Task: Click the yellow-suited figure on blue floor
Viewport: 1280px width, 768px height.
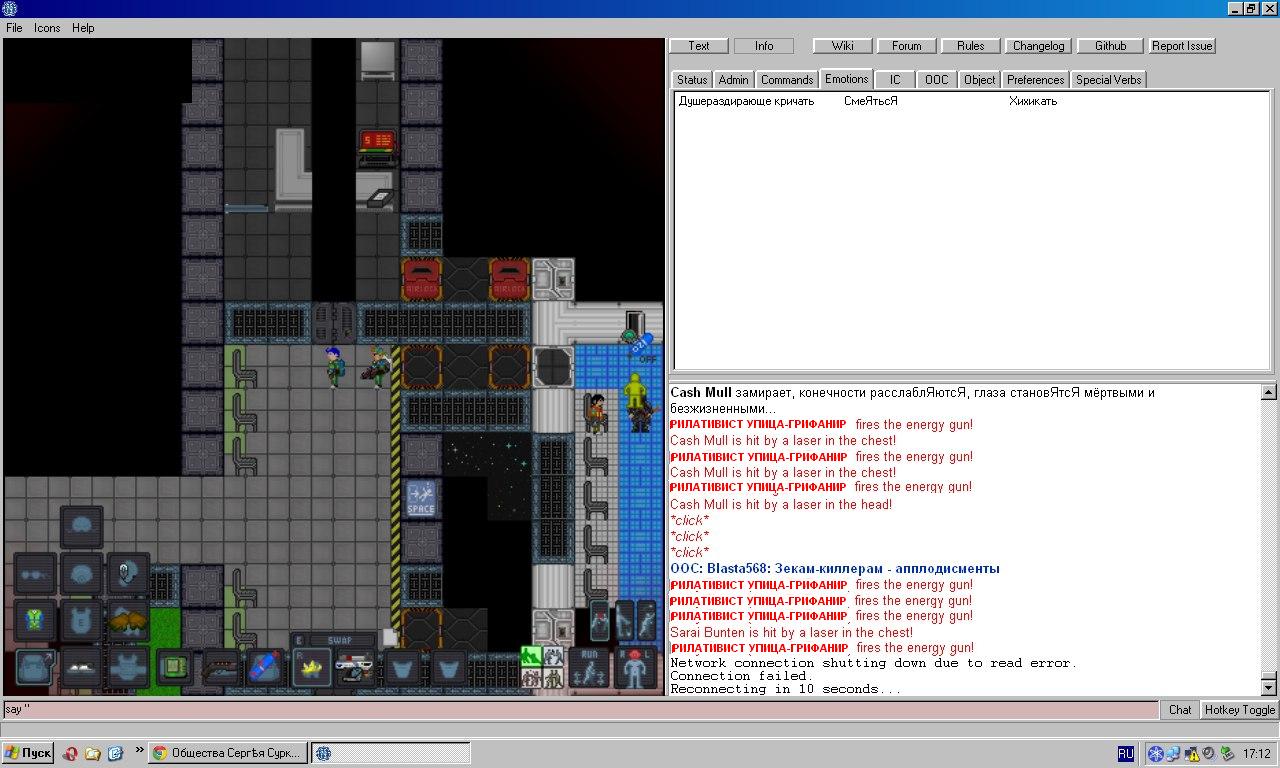Action: point(634,393)
